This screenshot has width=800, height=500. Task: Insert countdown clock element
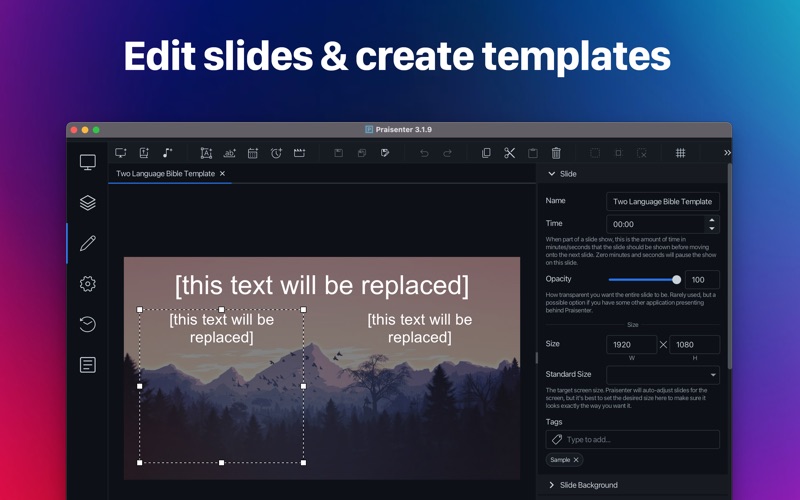coord(276,153)
